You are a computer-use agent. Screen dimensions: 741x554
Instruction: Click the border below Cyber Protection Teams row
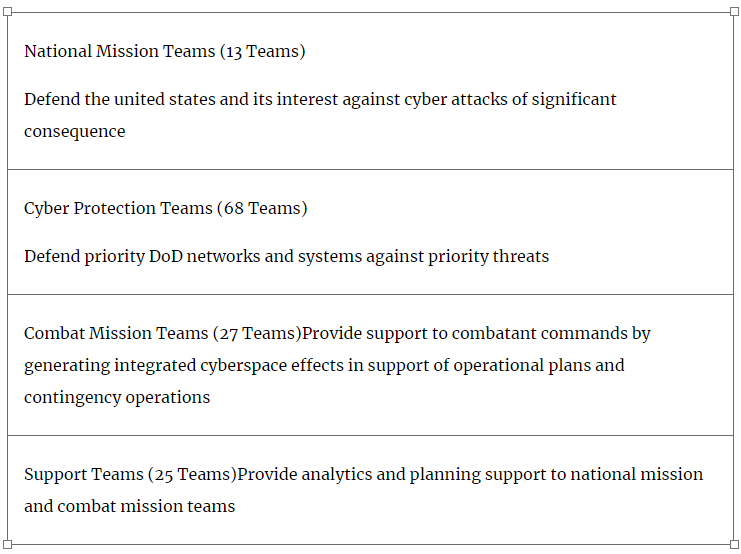370,294
